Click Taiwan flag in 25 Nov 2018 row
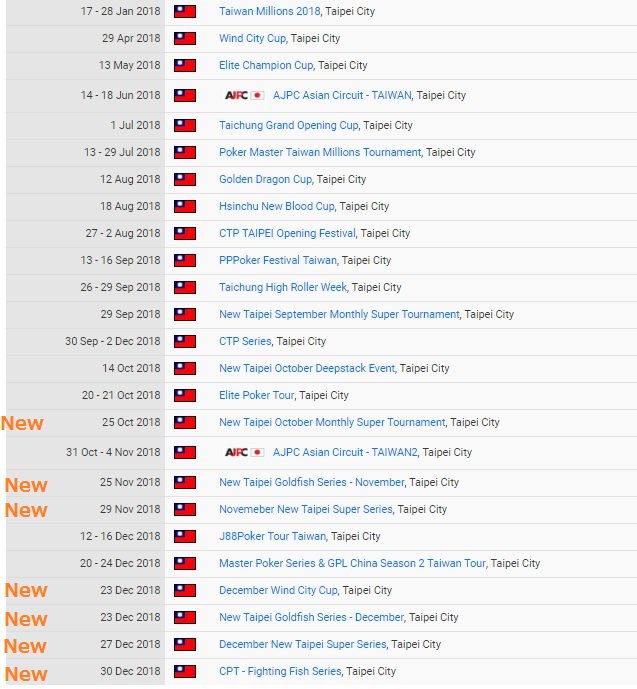Viewport: 637px width, 689px height. pyautogui.click(x=185, y=483)
